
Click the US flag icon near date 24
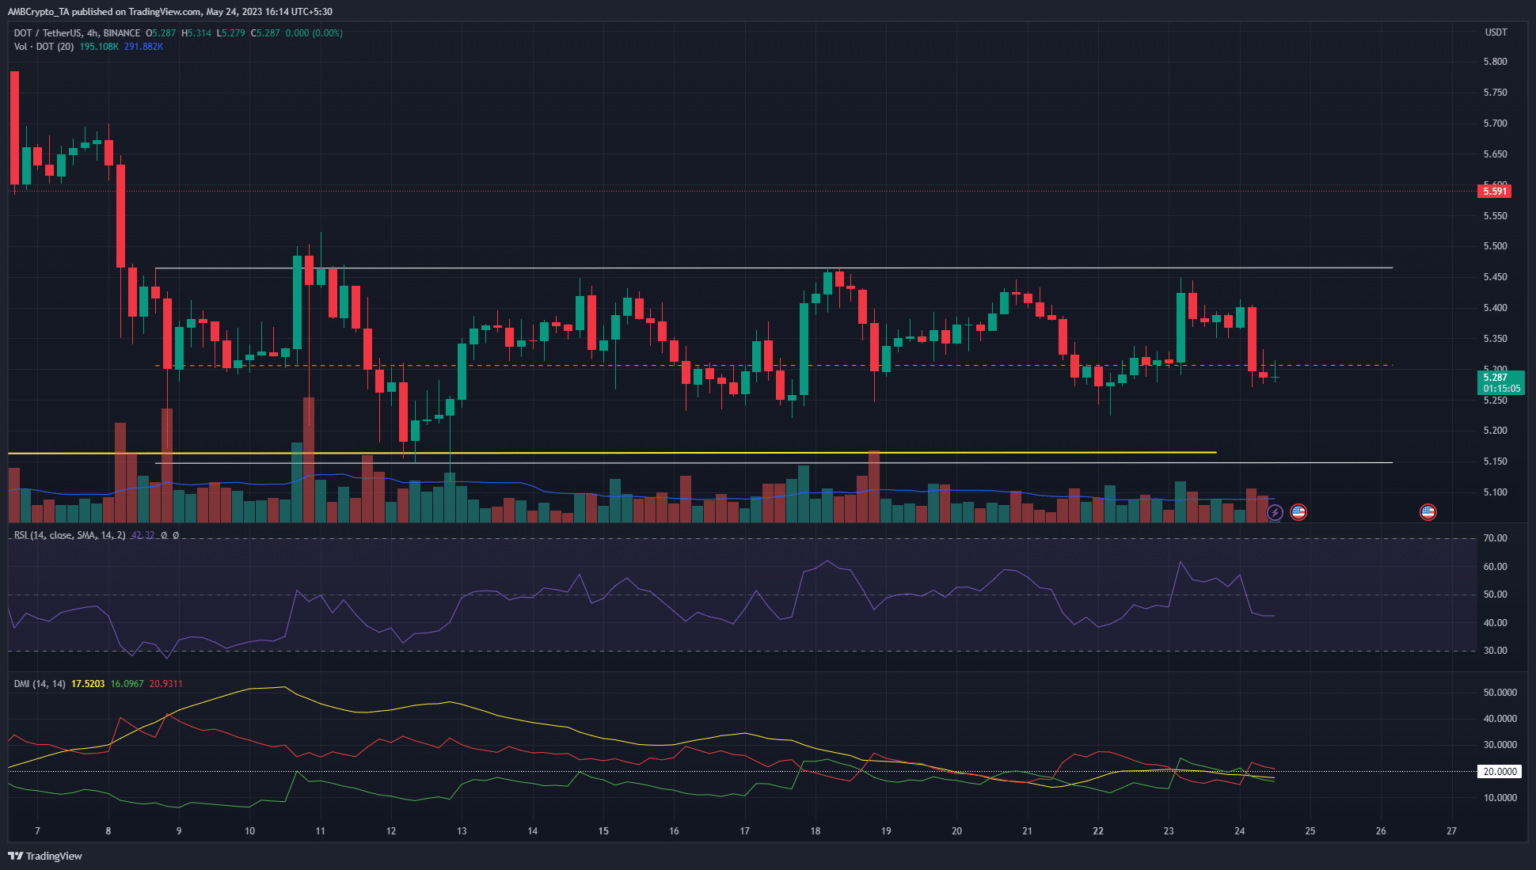[1298, 512]
